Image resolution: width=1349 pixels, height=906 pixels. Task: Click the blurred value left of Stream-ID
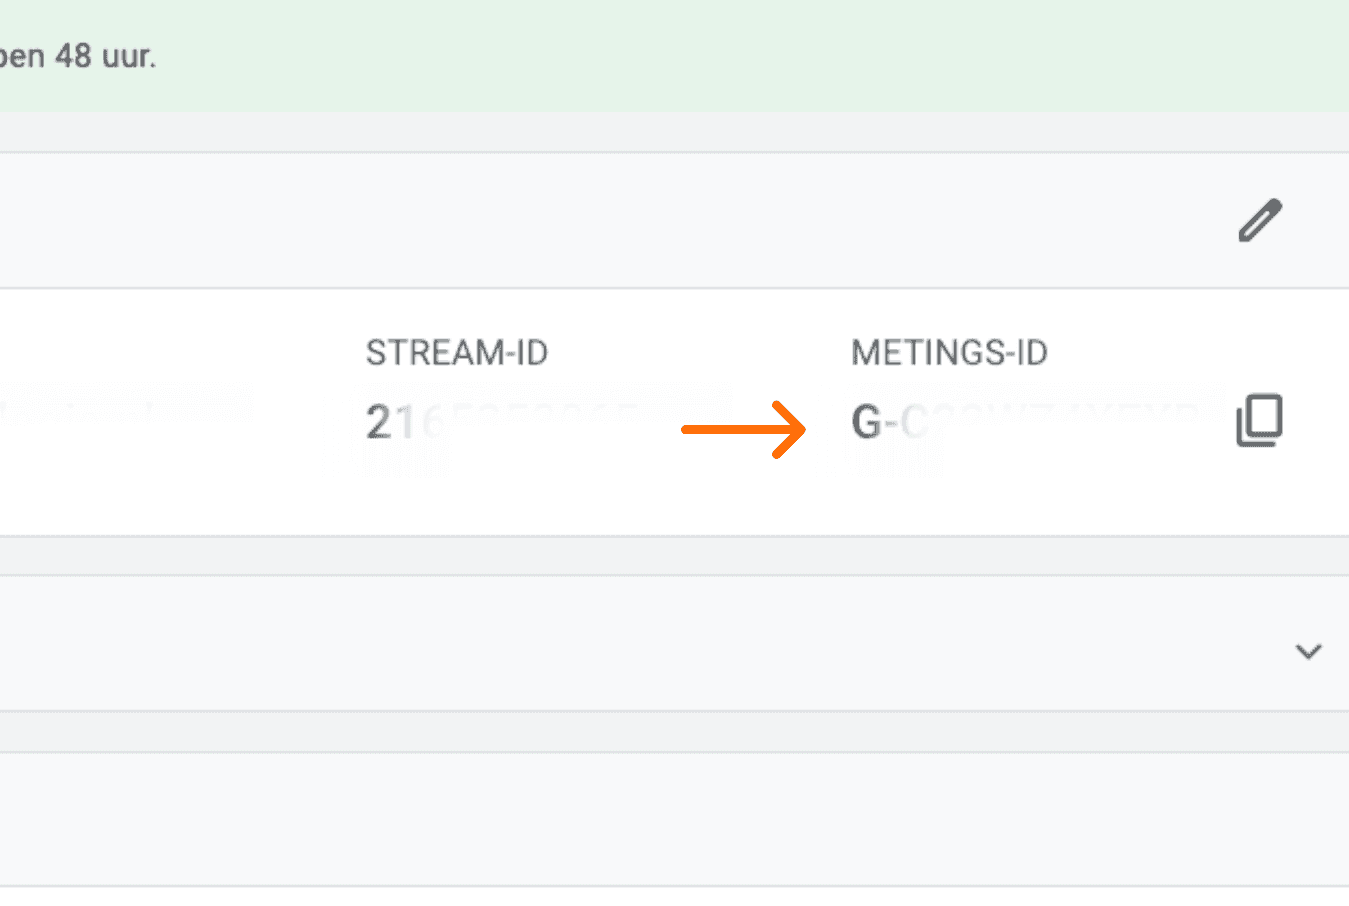[x=125, y=408]
